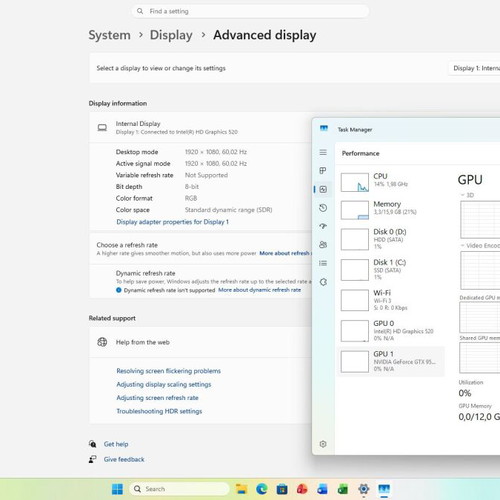Open Excel from taskbar

[x=343, y=489]
